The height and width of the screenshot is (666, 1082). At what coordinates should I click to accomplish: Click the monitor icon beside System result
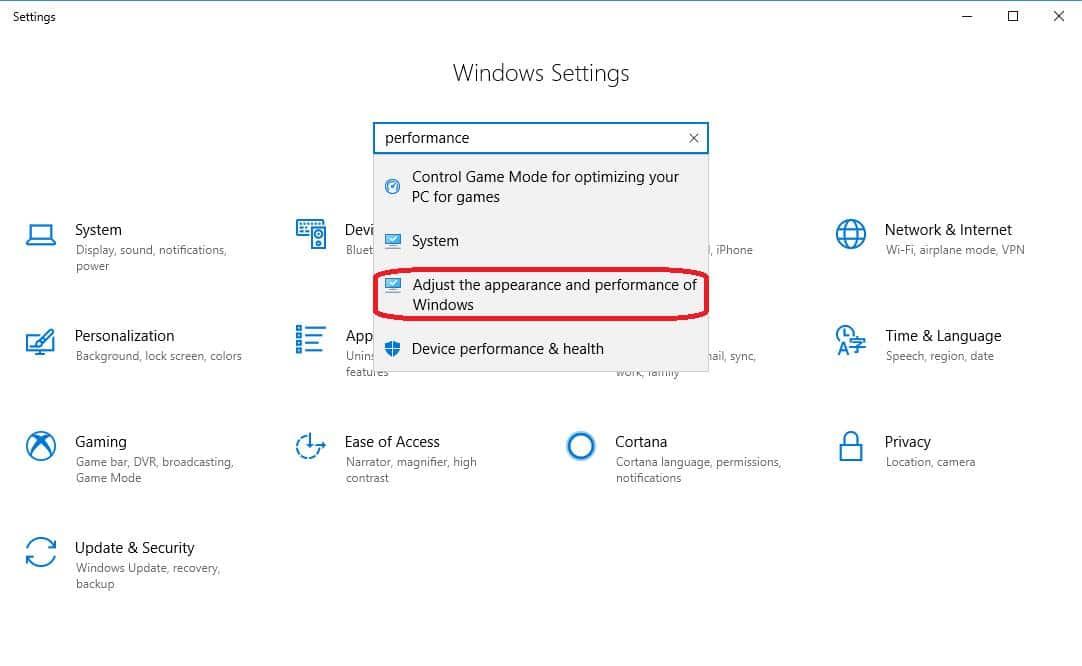(393, 240)
